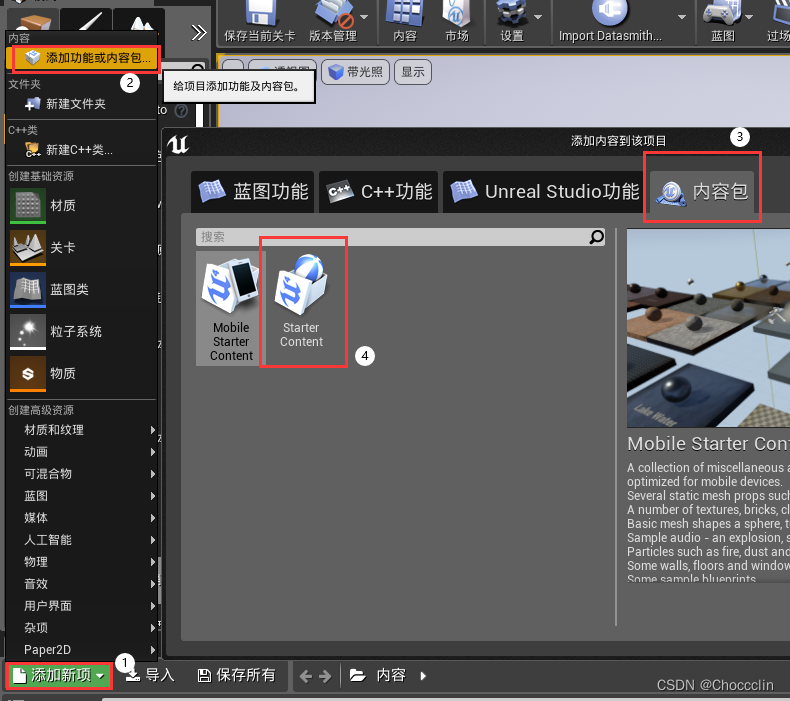Open the Blueprints (蓝图) gamepad icon
Image resolution: width=790 pixels, height=701 pixels.
[x=722, y=13]
